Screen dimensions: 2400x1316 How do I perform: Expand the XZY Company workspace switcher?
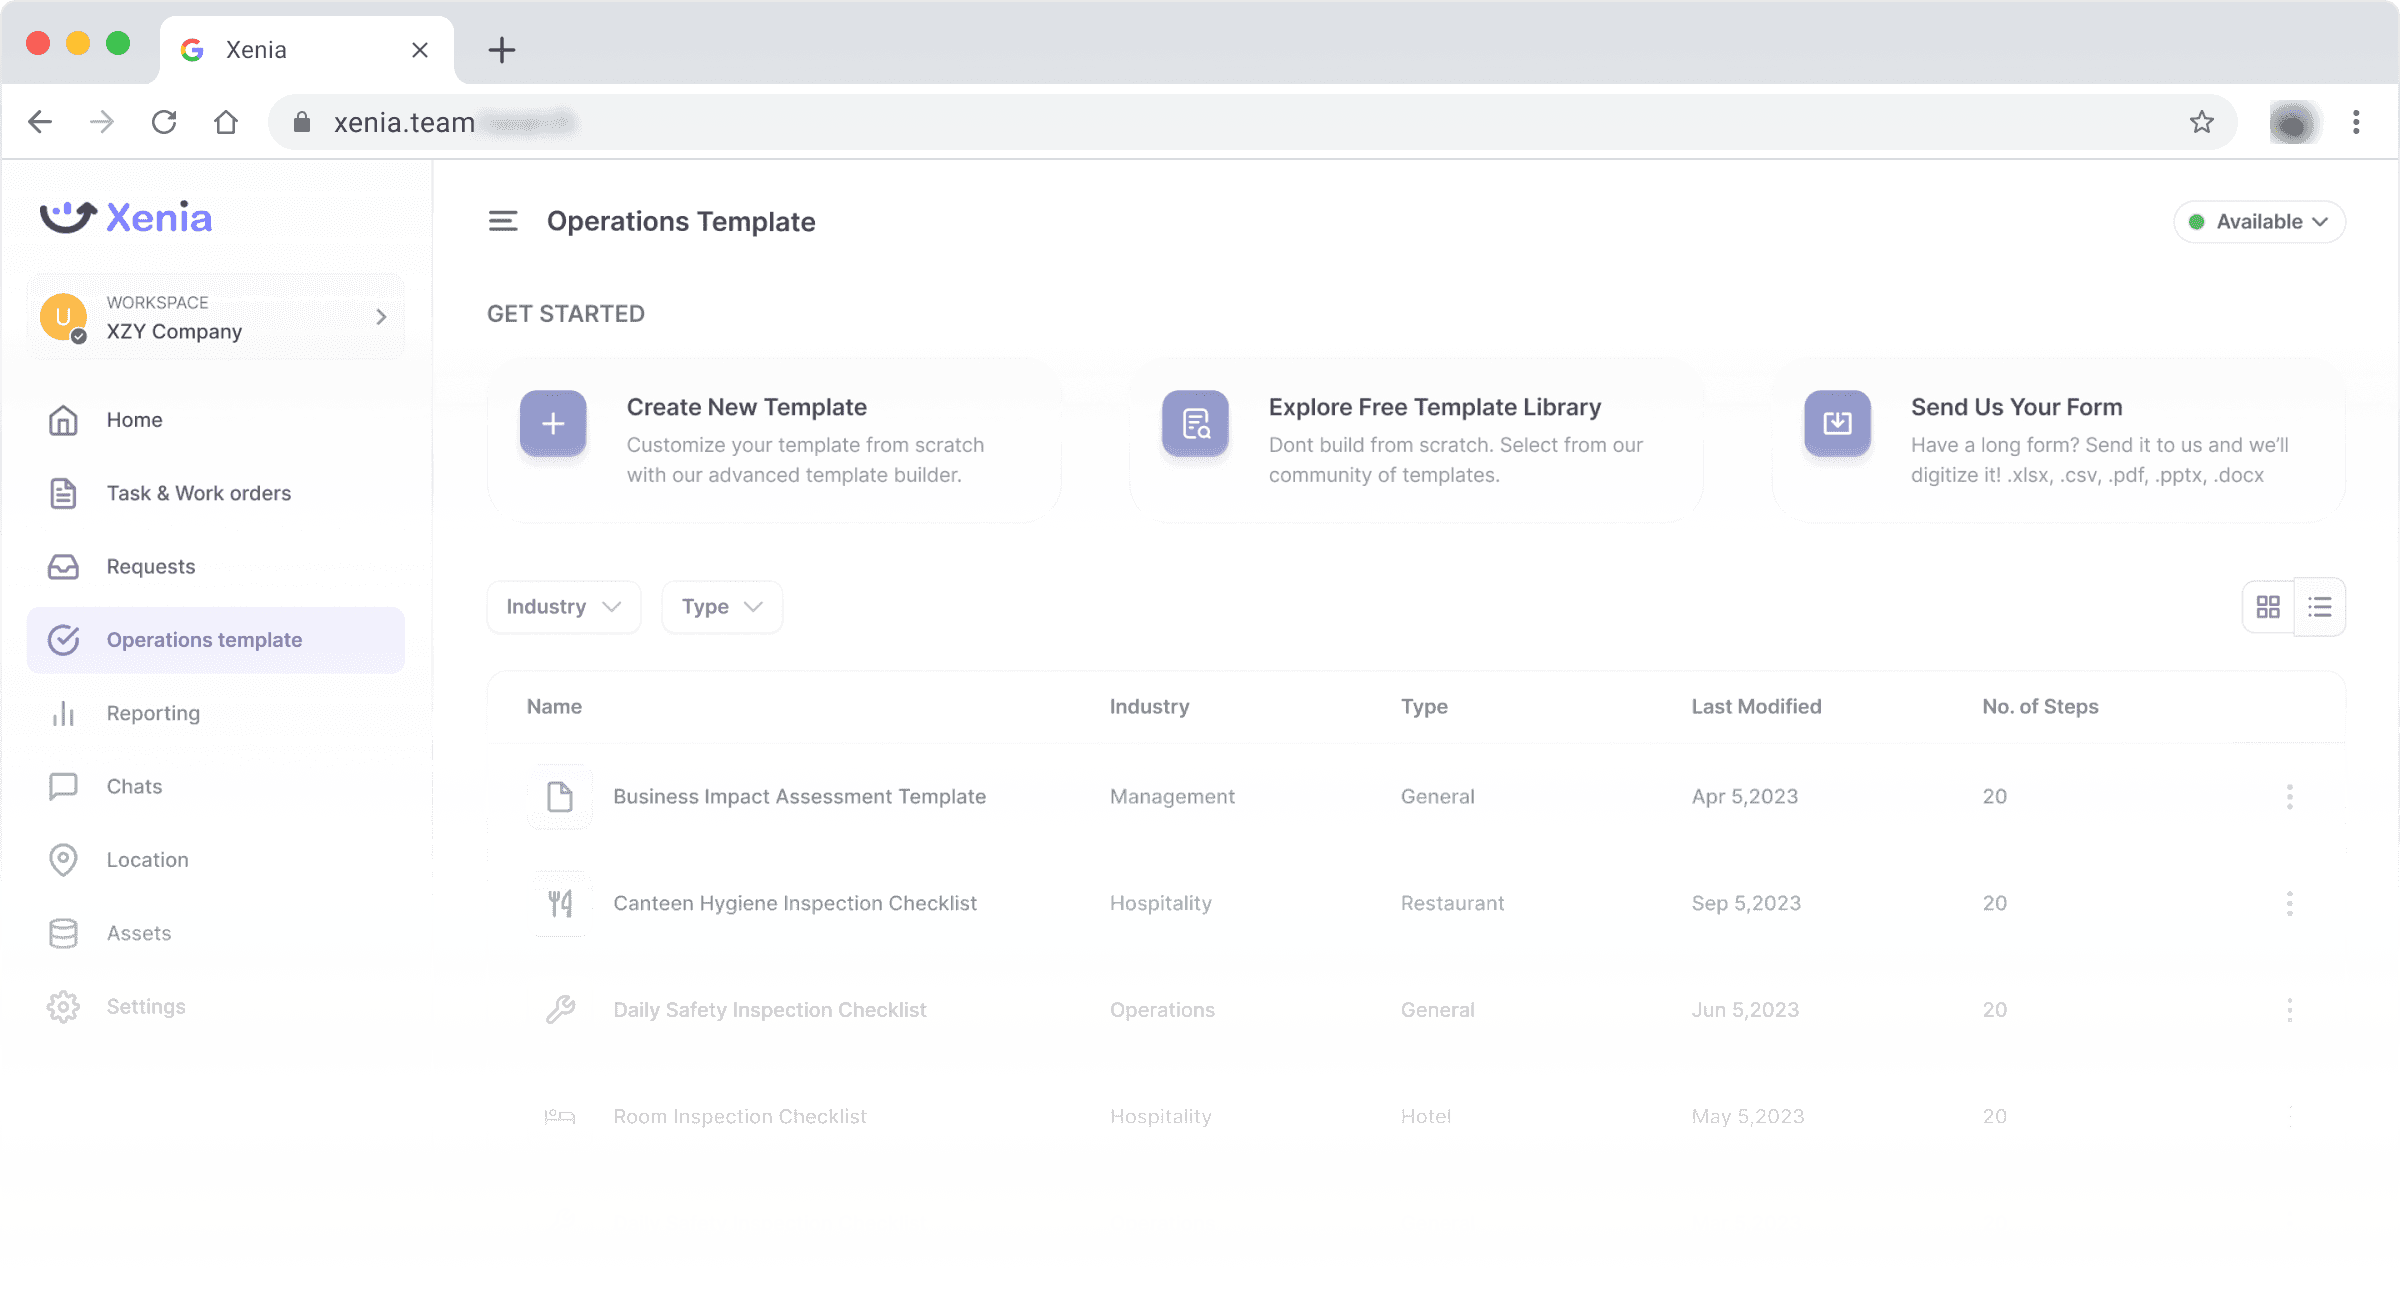click(216, 317)
